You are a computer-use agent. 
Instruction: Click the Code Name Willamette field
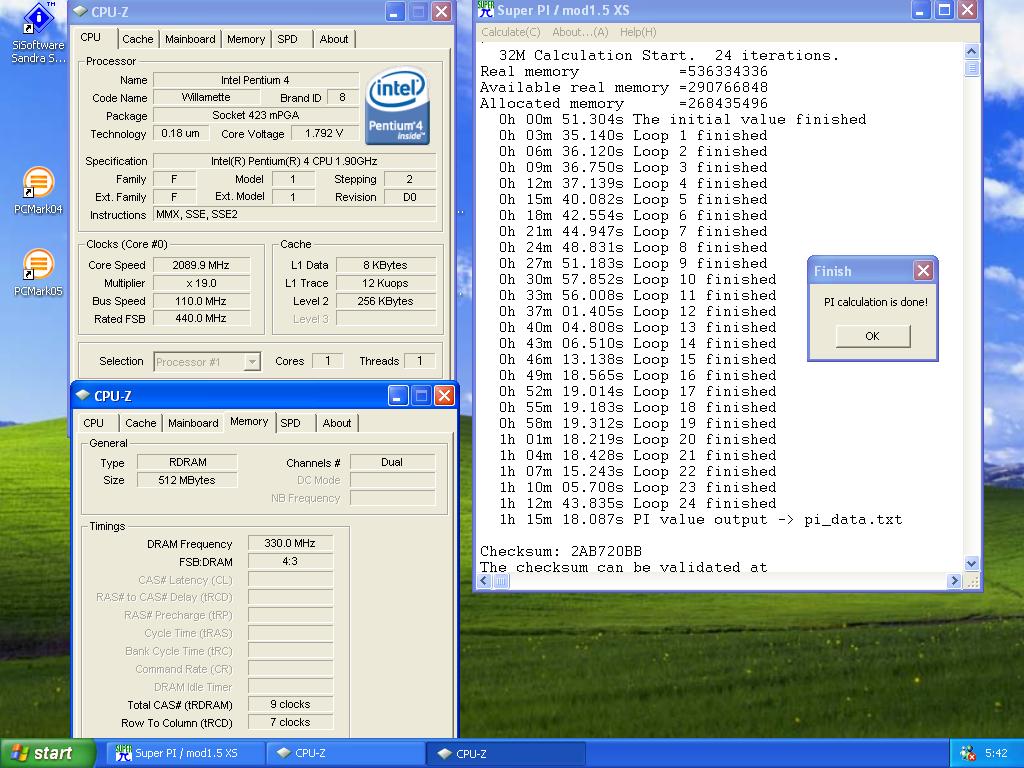coord(206,97)
